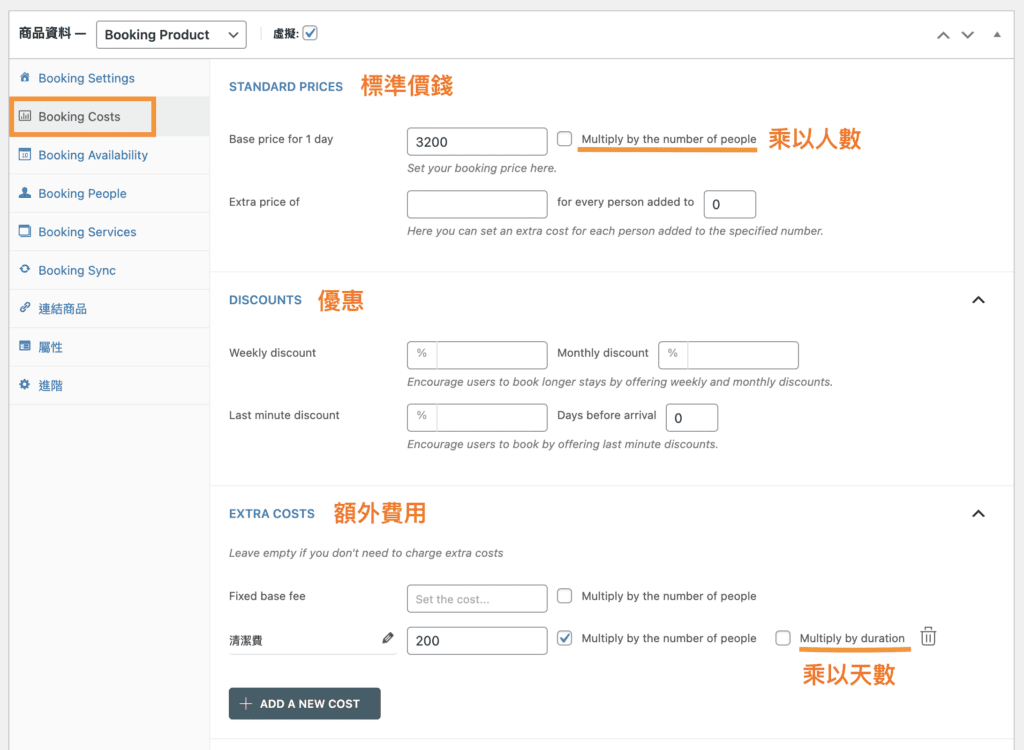Adjust the Days before arrival stepper

(691, 417)
